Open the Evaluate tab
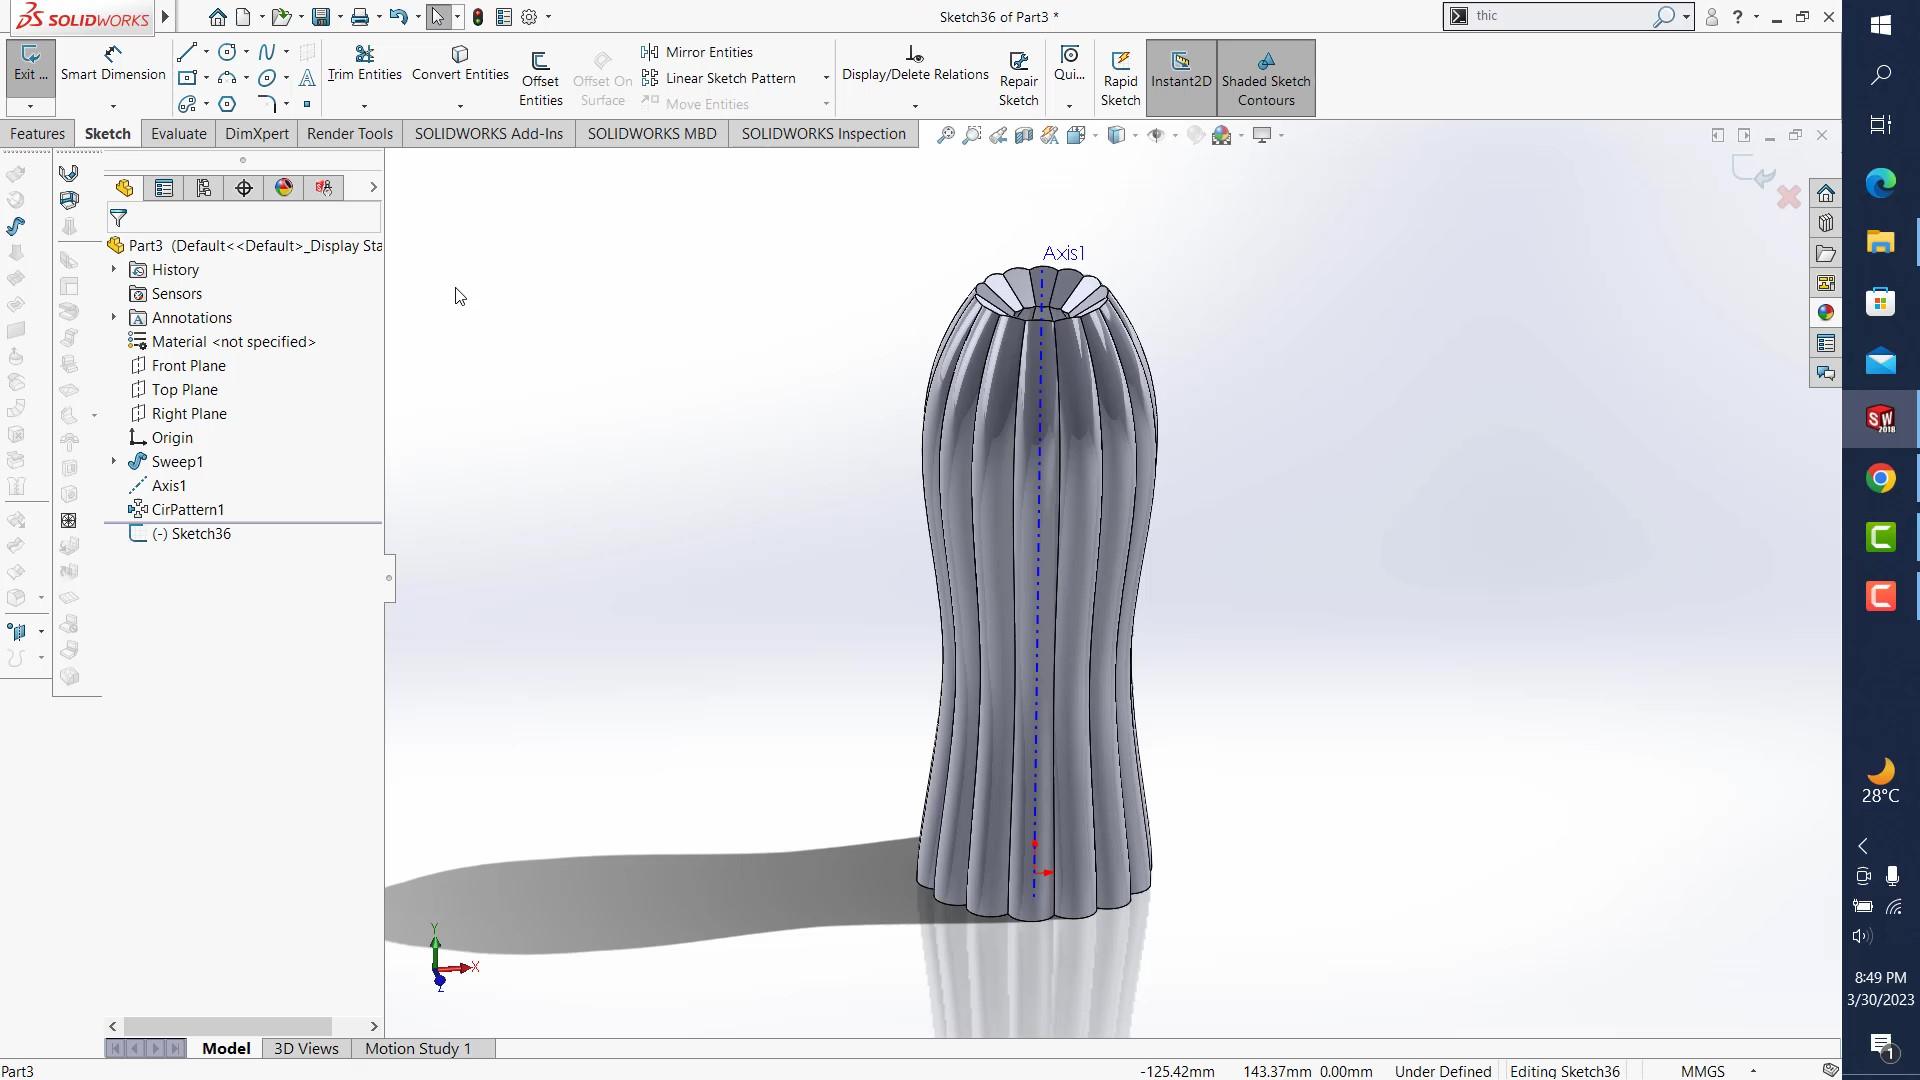Screen dimensions: 1920x1080 178,134
